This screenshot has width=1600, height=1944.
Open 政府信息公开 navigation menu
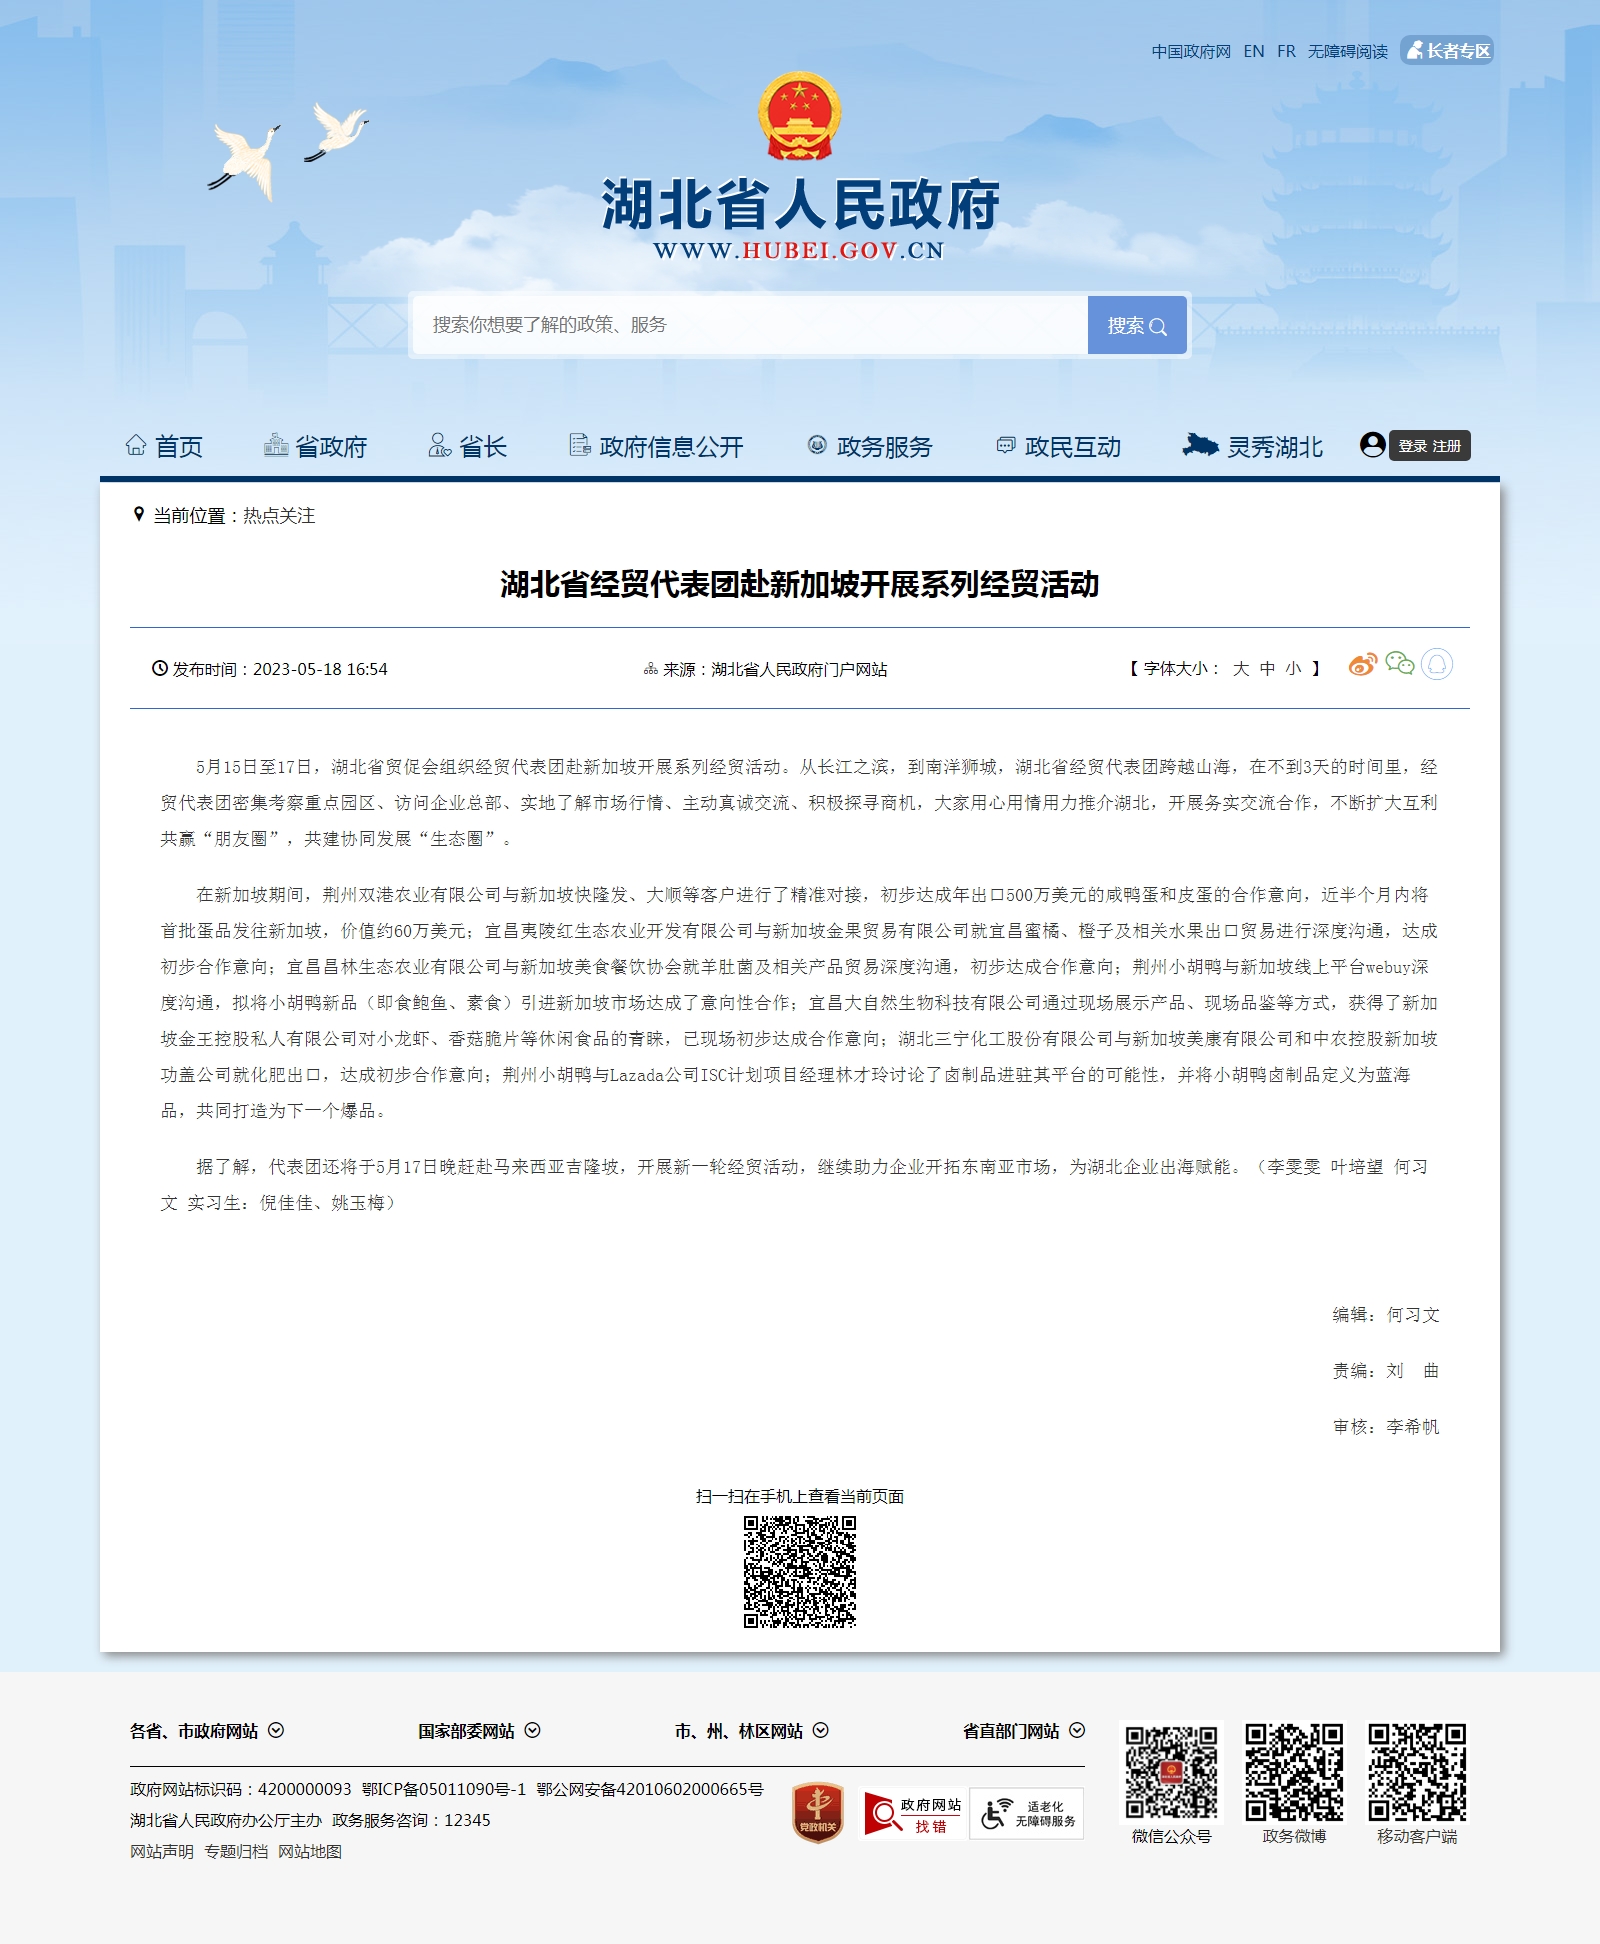[656, 447]
